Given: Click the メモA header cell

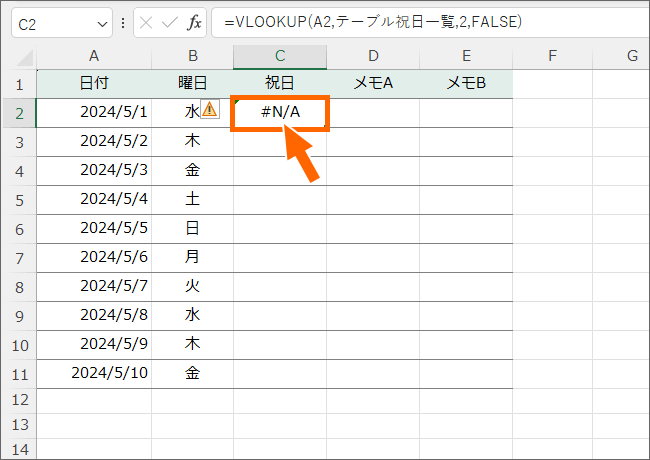Looking at the screenshot, I should click(373, 84).
